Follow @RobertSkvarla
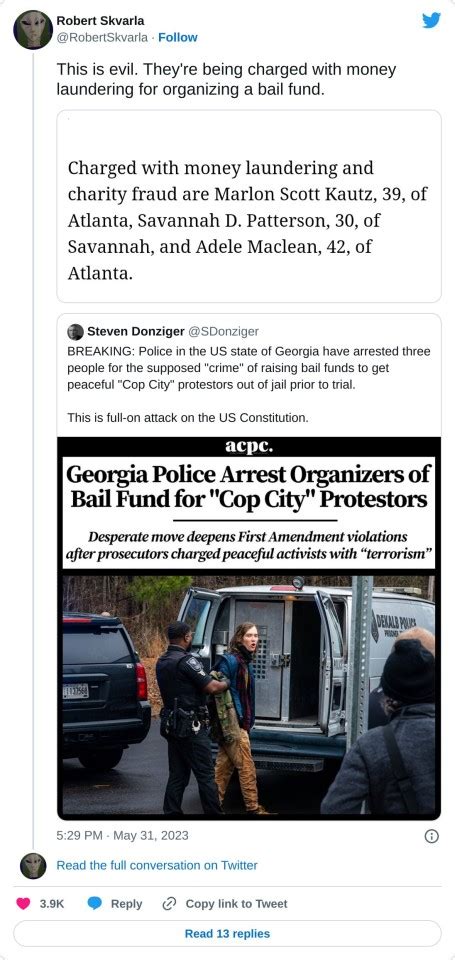This screenshot has width=455, height=960. click(x=178, y=37)
